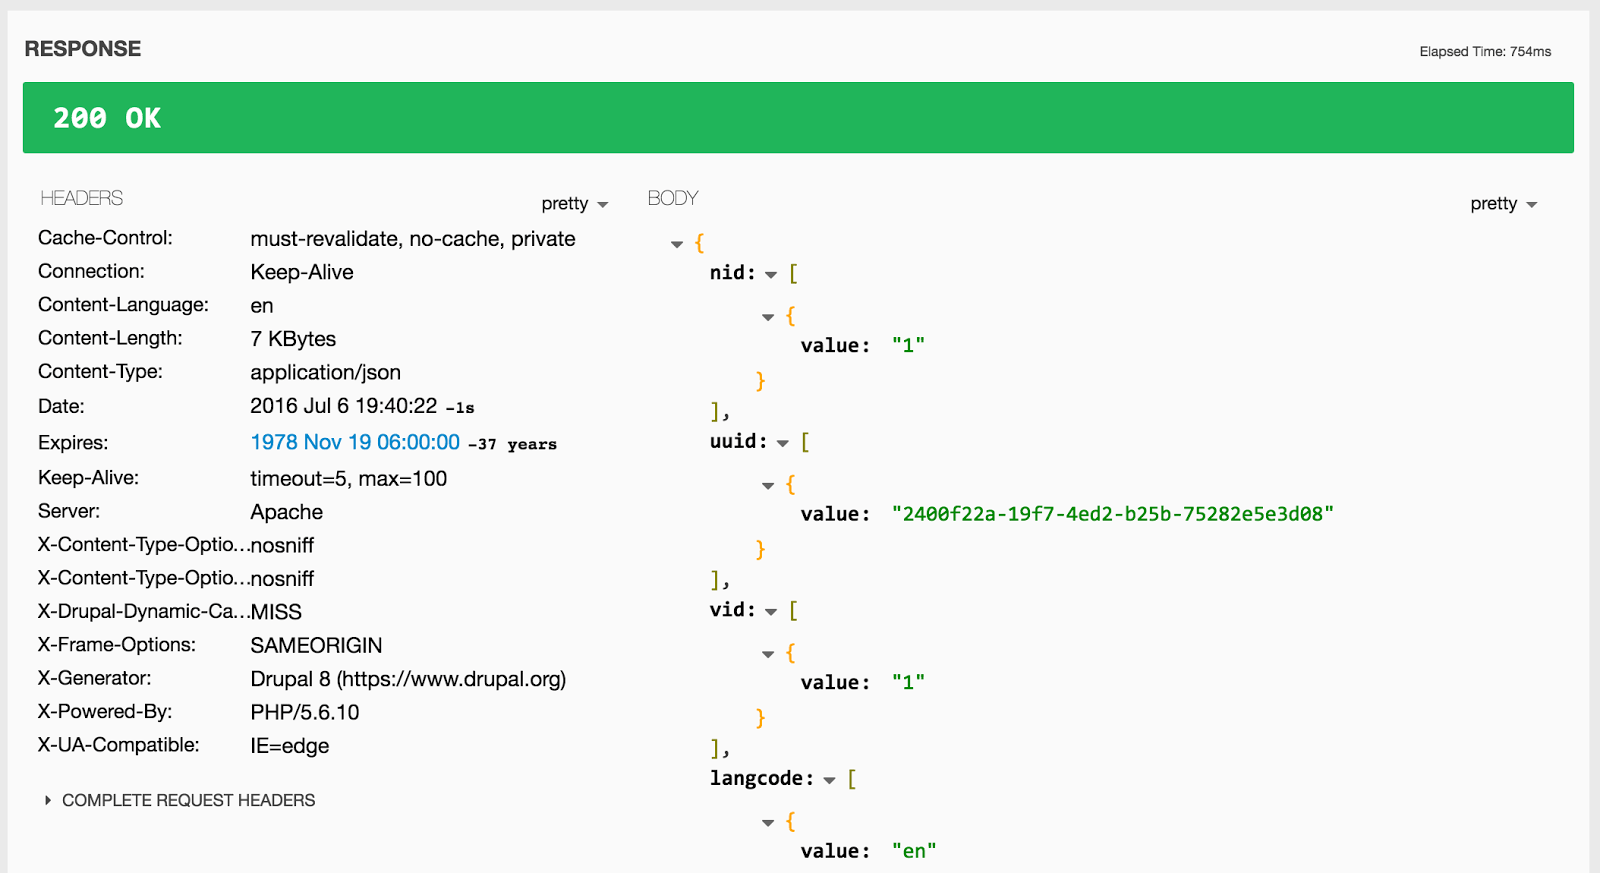Click the Content-Language value en
The image size is (1600, 873).
(262, 306)
